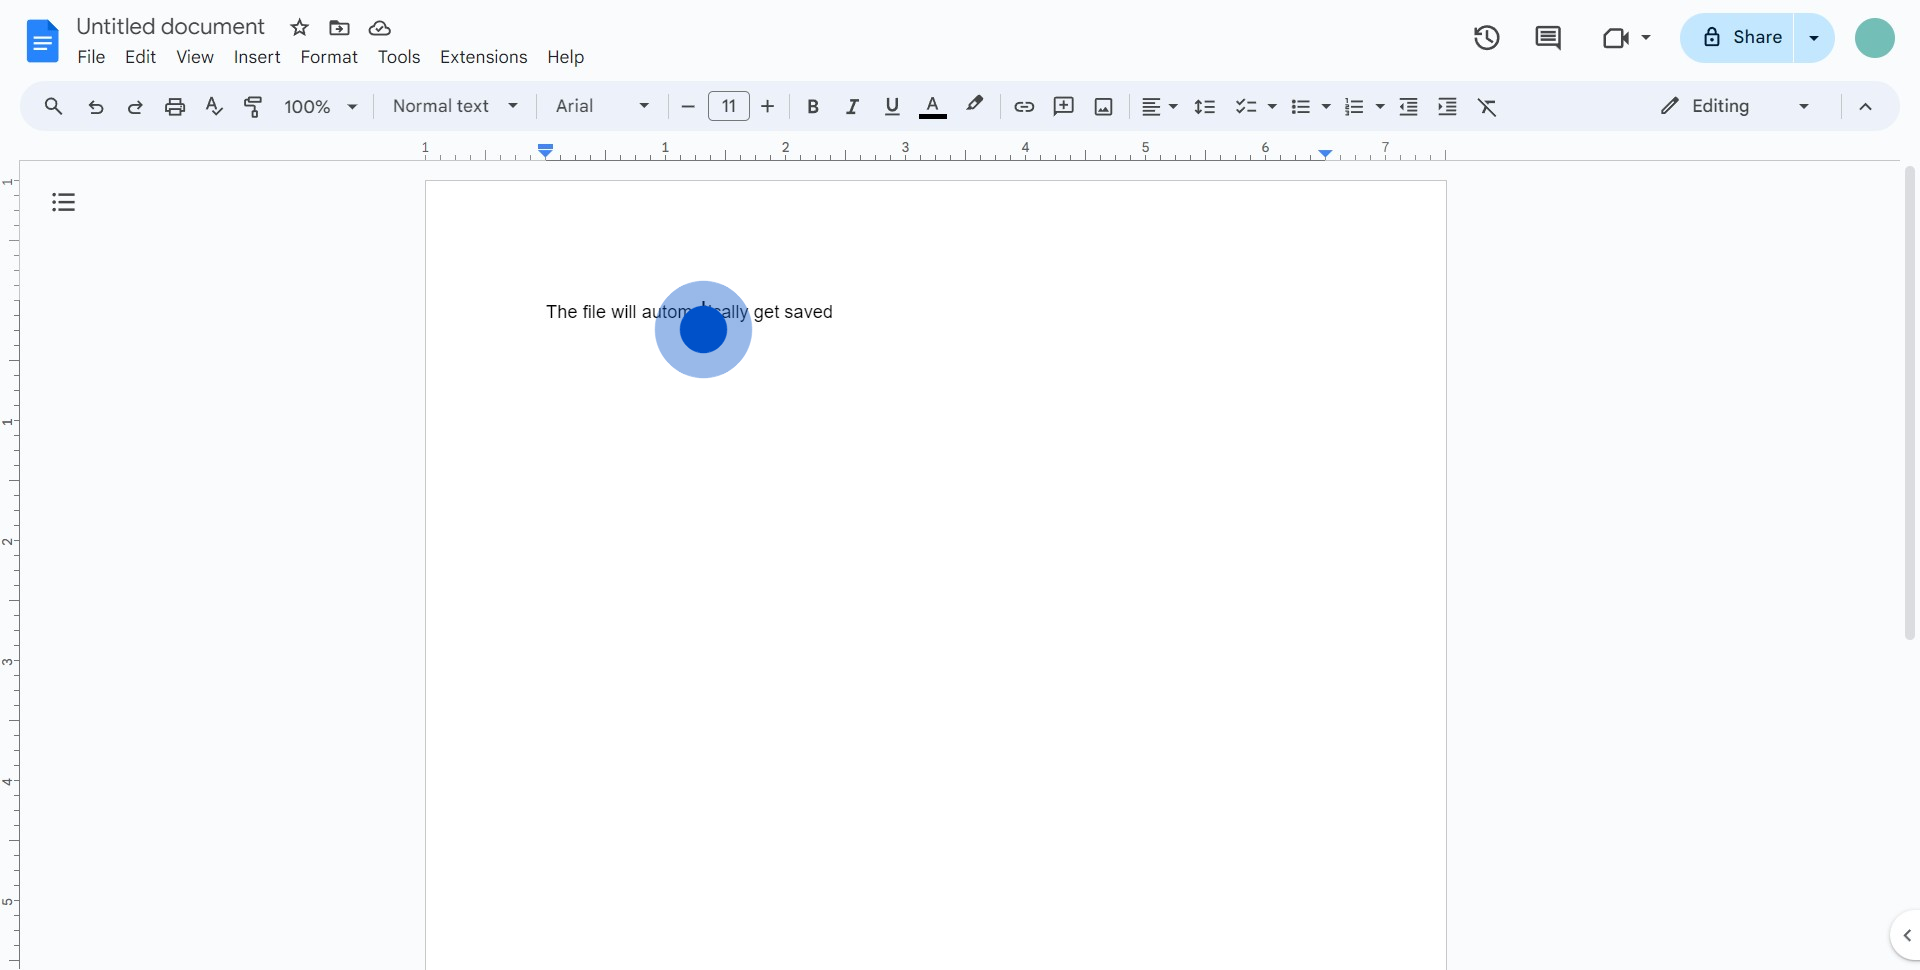Open line and paragraph spacing

coord(1205,107)
